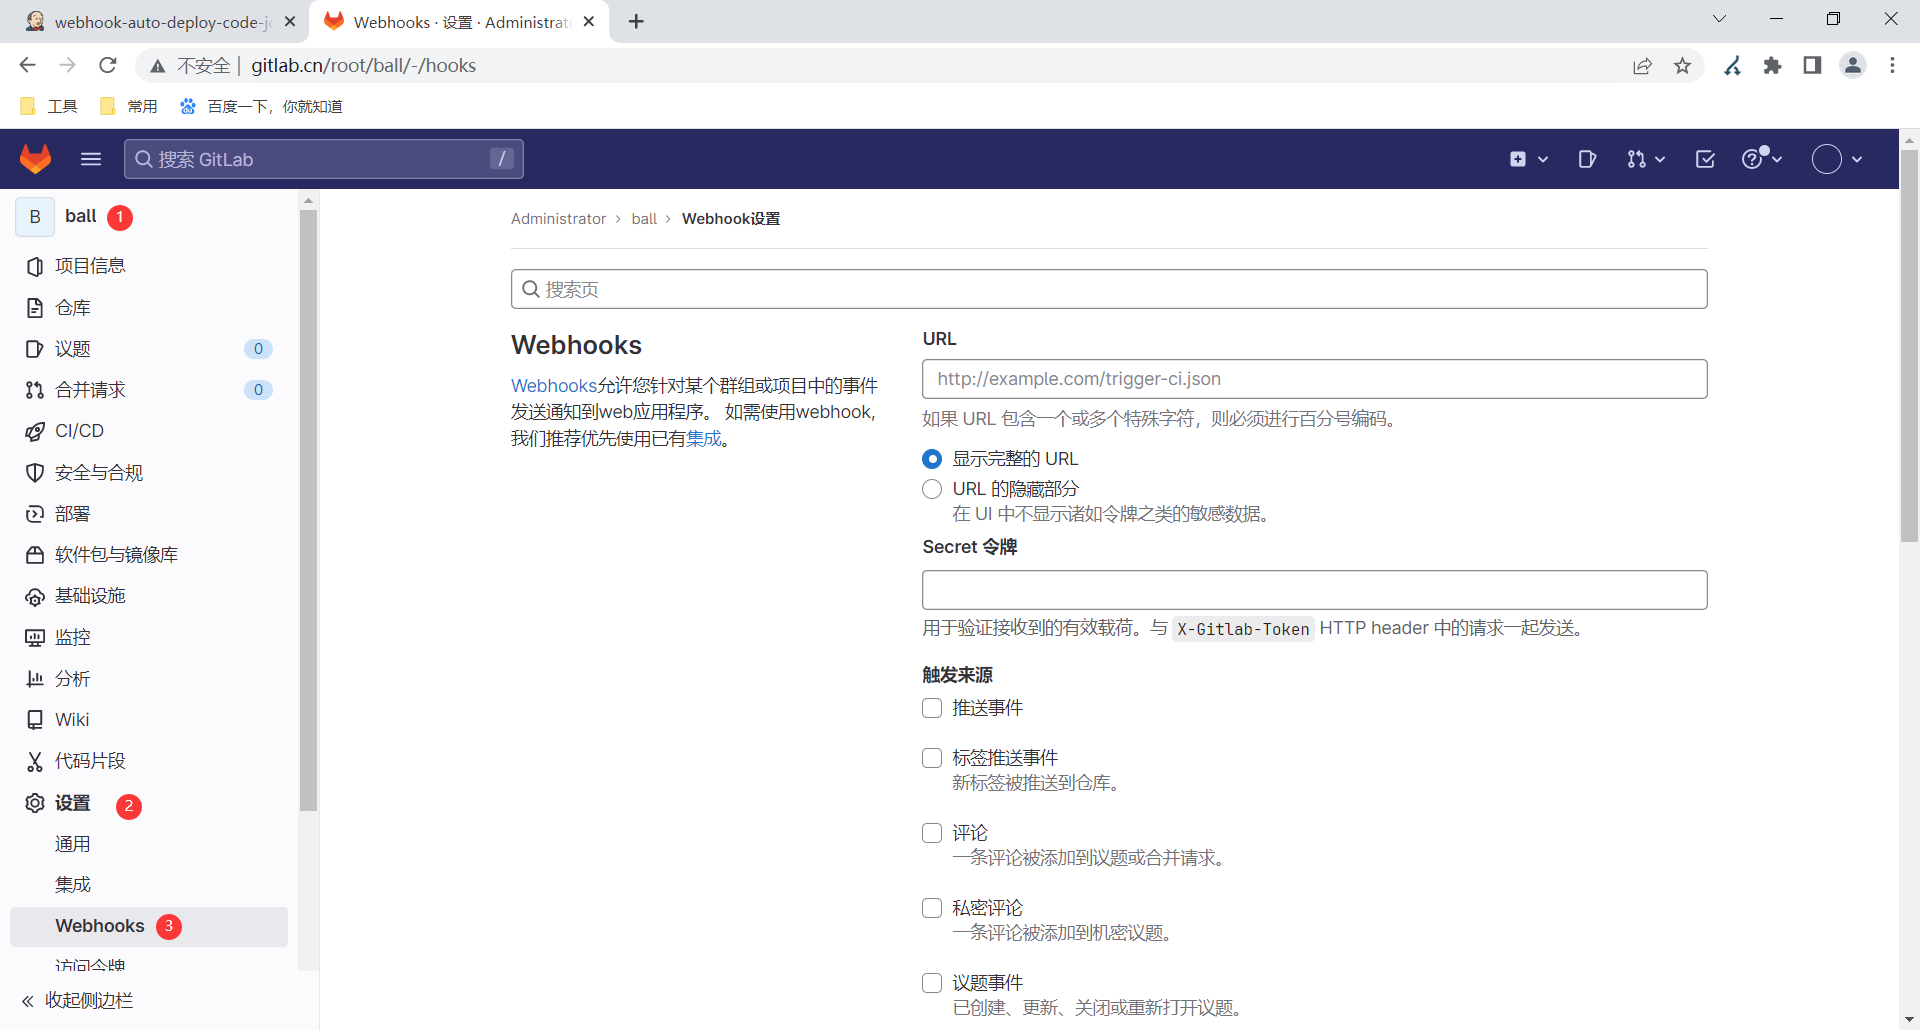Enable the 标签推送事件 trigger checkbox
Image resolution: width=1920 pixels, height=1030 pixels.
[932, 758]
